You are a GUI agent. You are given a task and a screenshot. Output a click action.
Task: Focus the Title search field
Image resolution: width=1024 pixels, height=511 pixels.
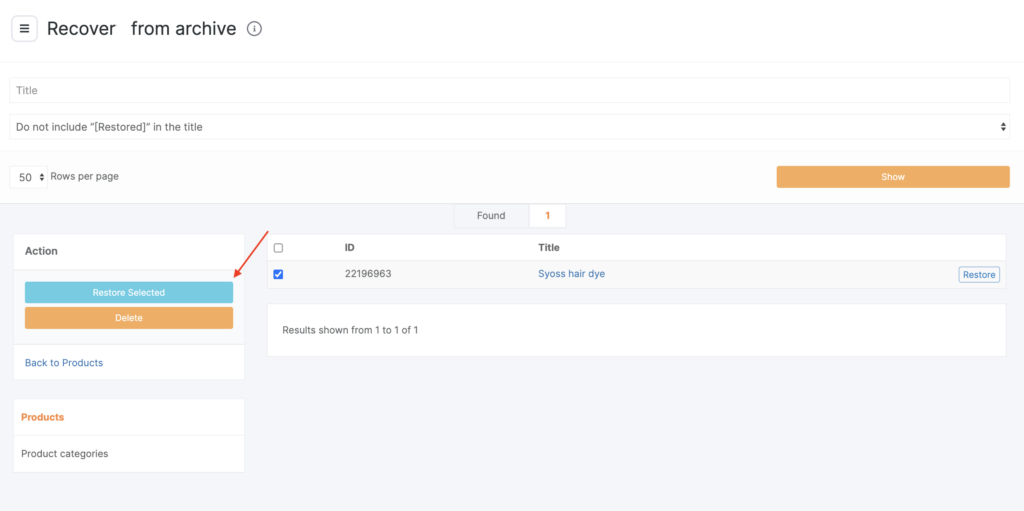pyautogui.click(x=509, y=90)
